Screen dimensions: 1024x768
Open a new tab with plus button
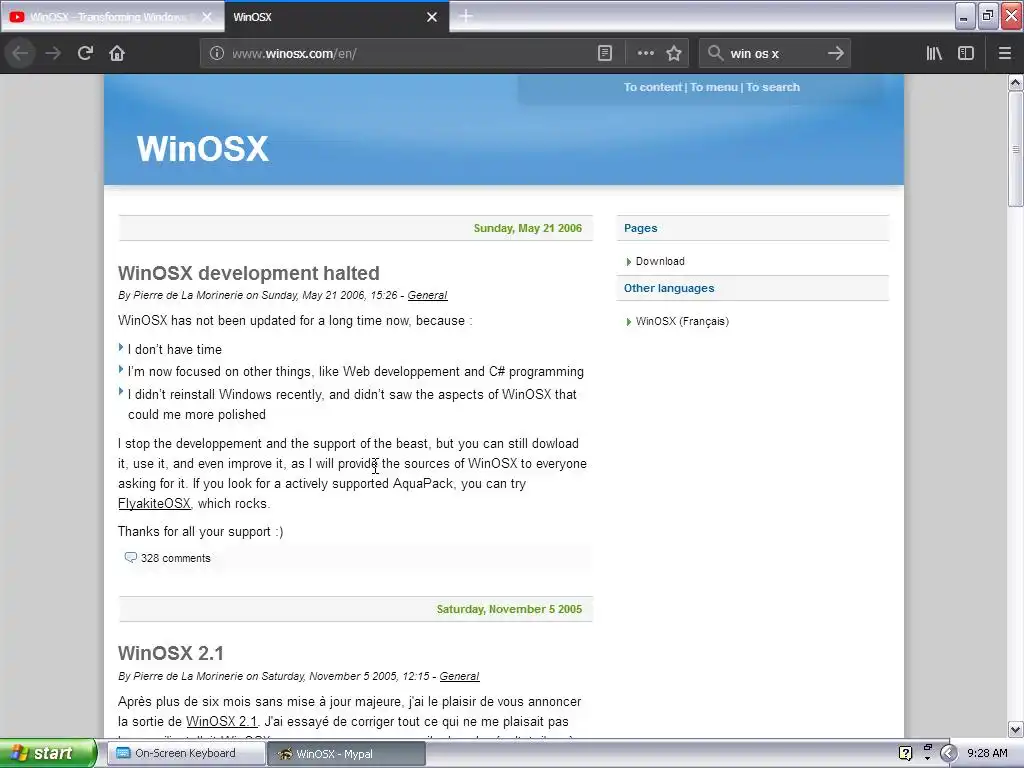(466, 16)
